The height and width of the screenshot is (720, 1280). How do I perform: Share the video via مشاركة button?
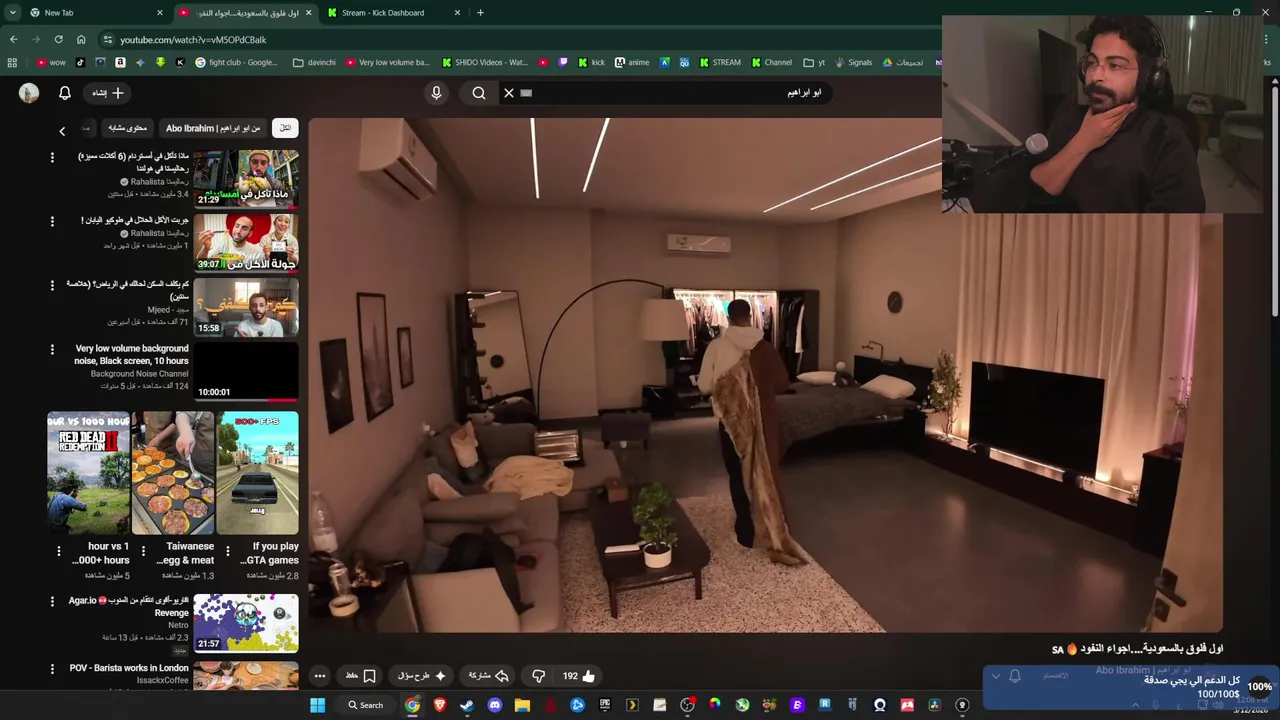point(489,676)
